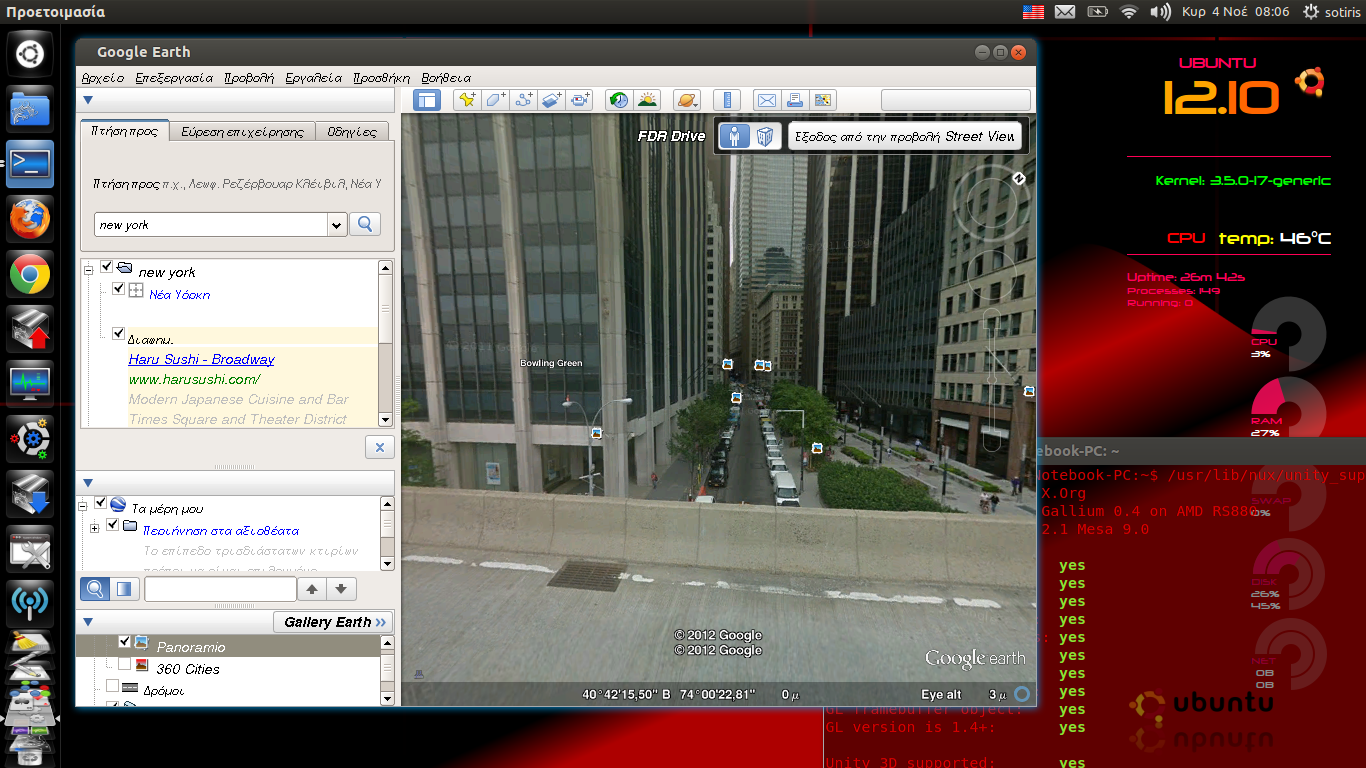Open the planet switcher (Saturn icon)
Screen dimensions: 1366x768
pos(687,100)
